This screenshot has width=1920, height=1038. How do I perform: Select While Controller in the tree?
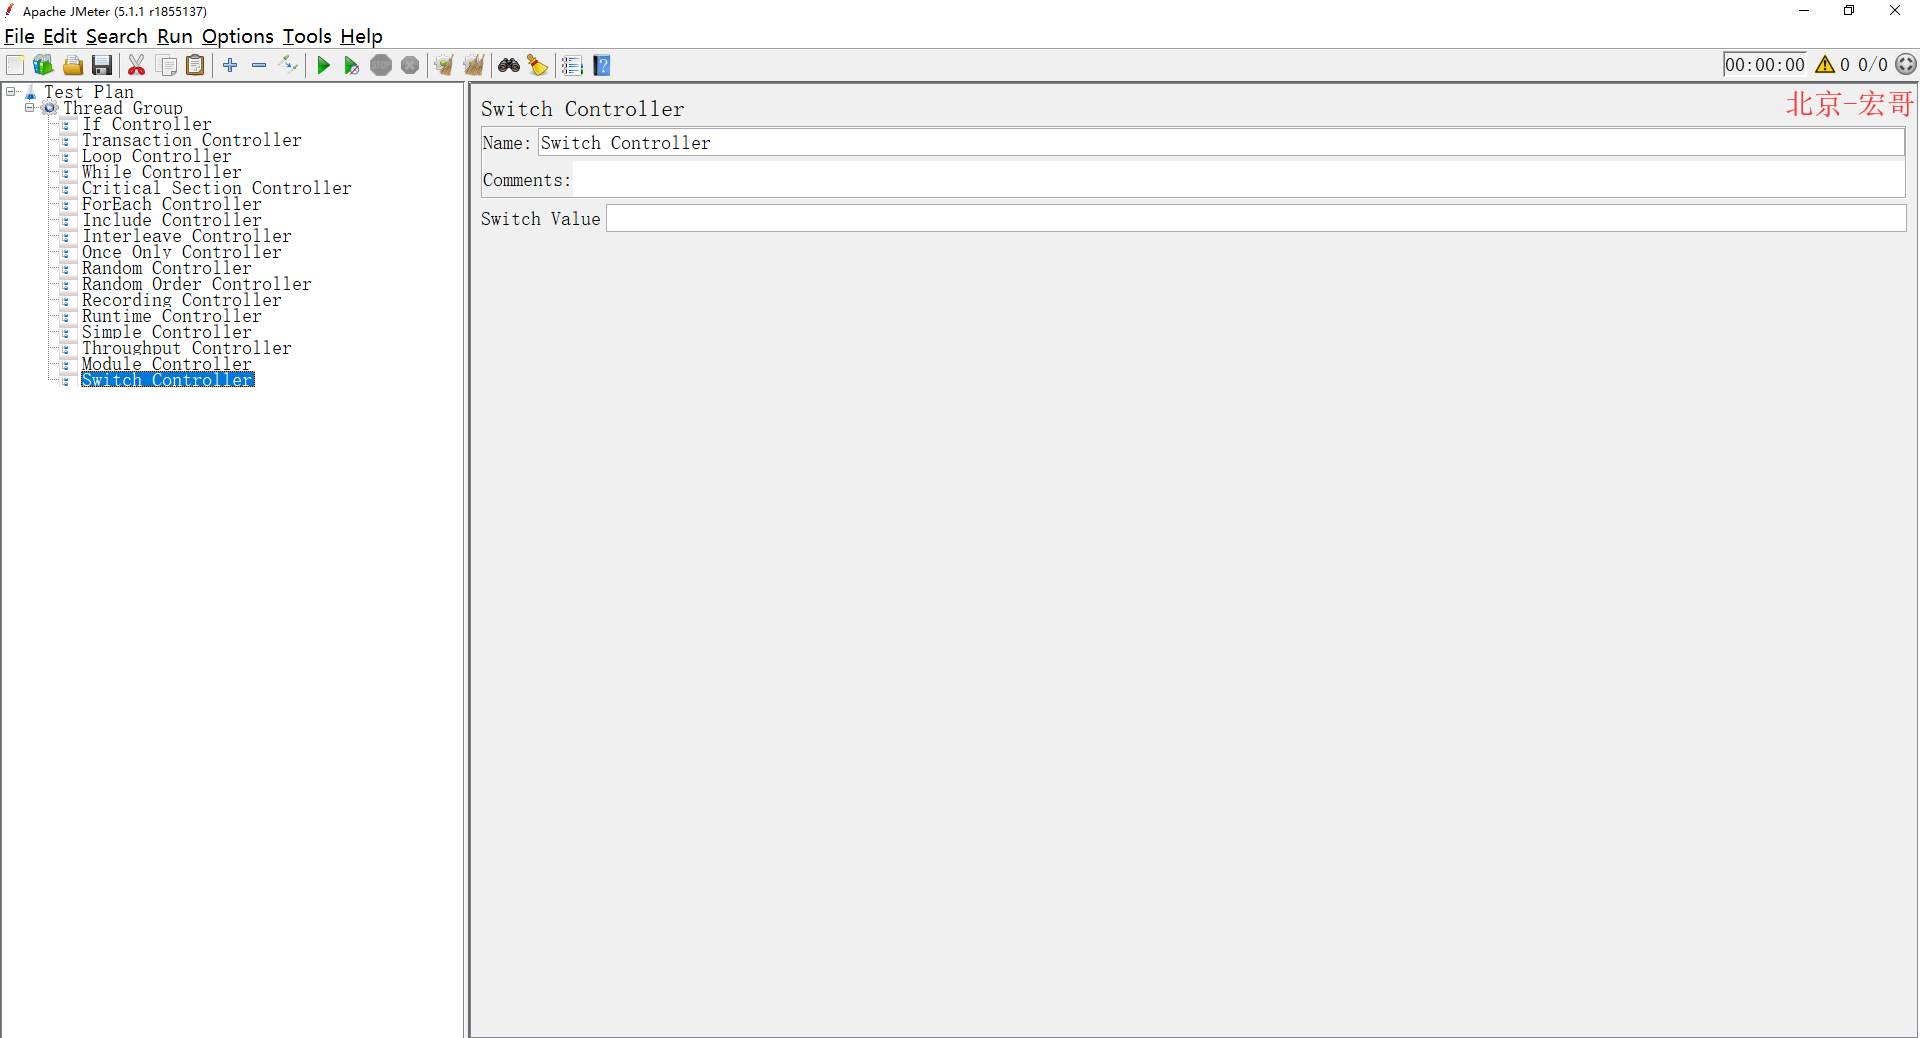(162, 172)
